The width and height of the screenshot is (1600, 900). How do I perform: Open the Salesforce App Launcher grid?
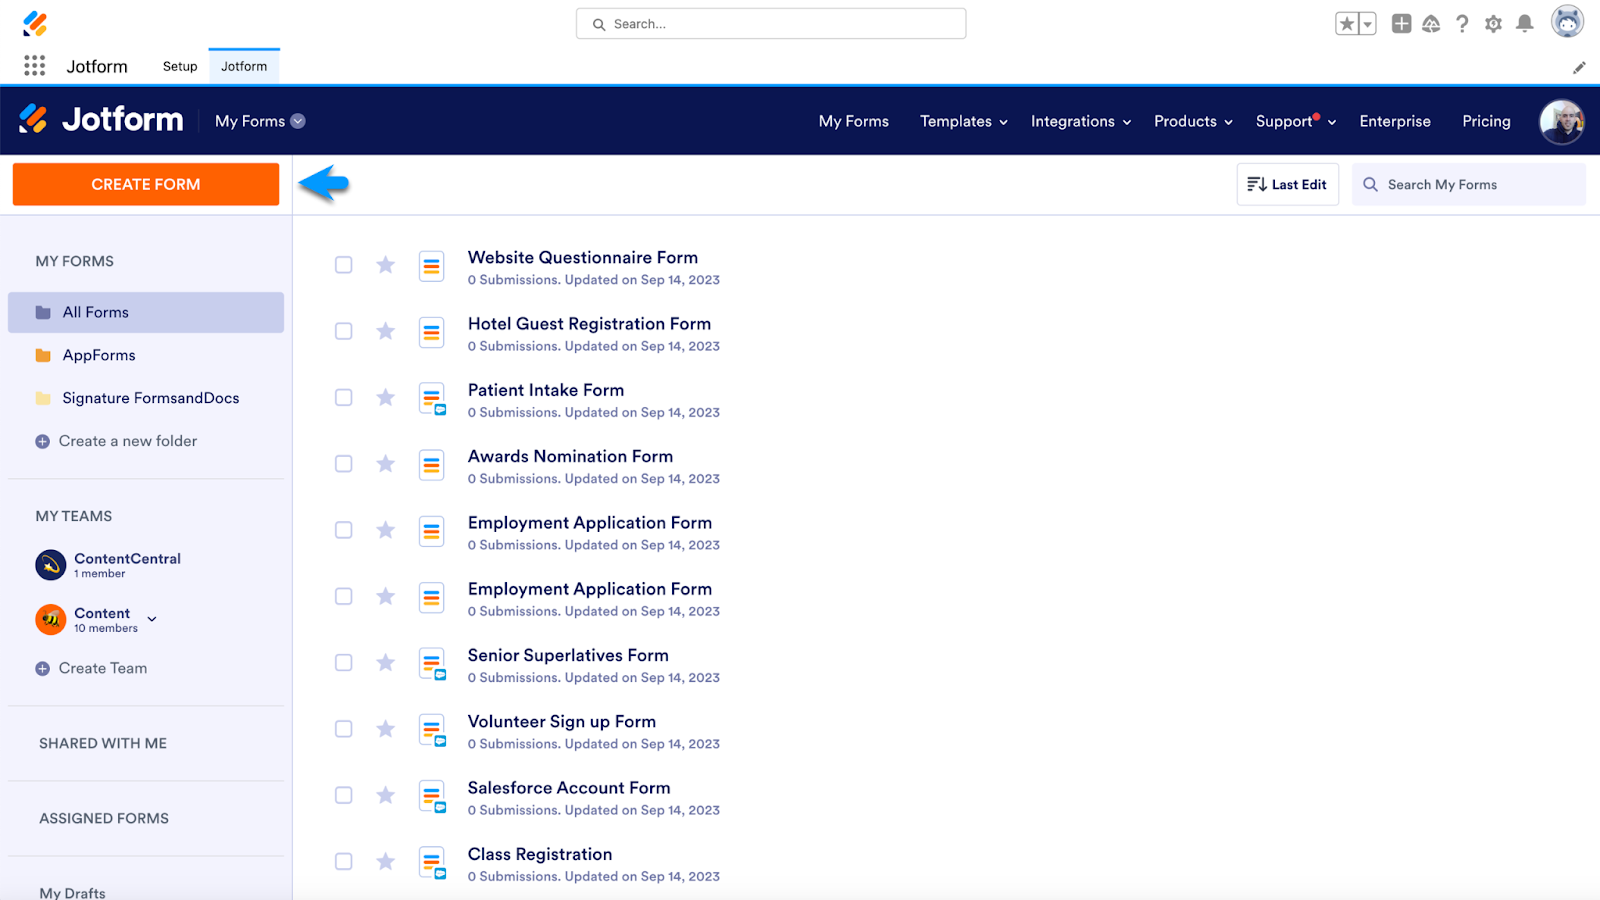pyautogui.click(x=35, y=66)
